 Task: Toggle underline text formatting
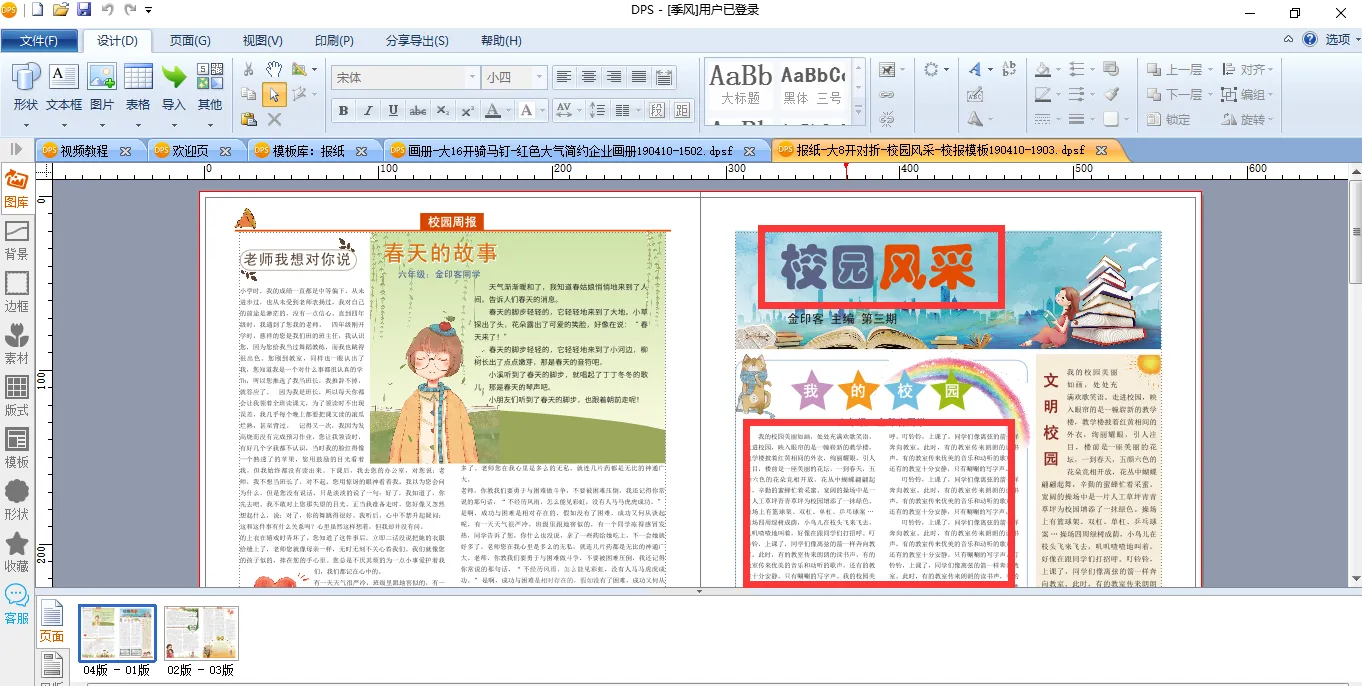coord(393,110)
